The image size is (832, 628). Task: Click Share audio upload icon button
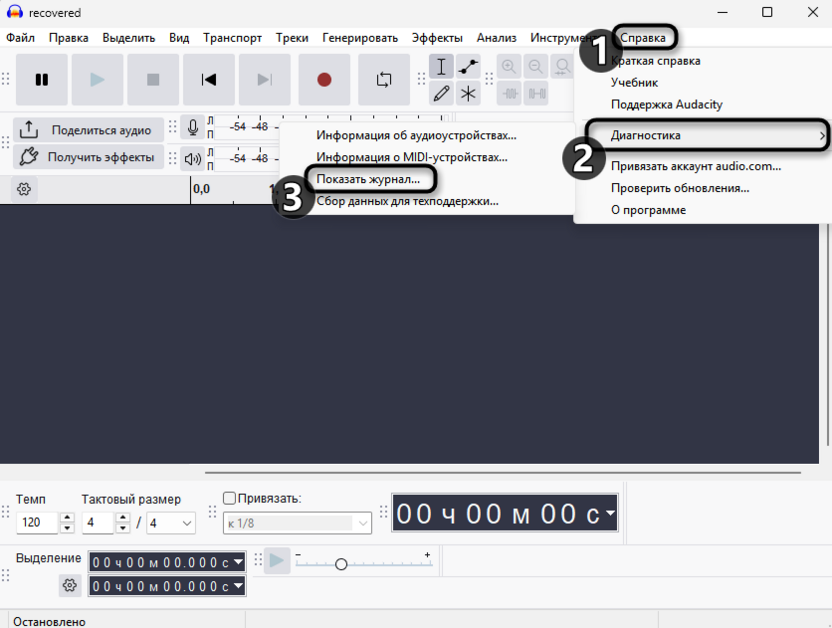[x=88, y=130]
